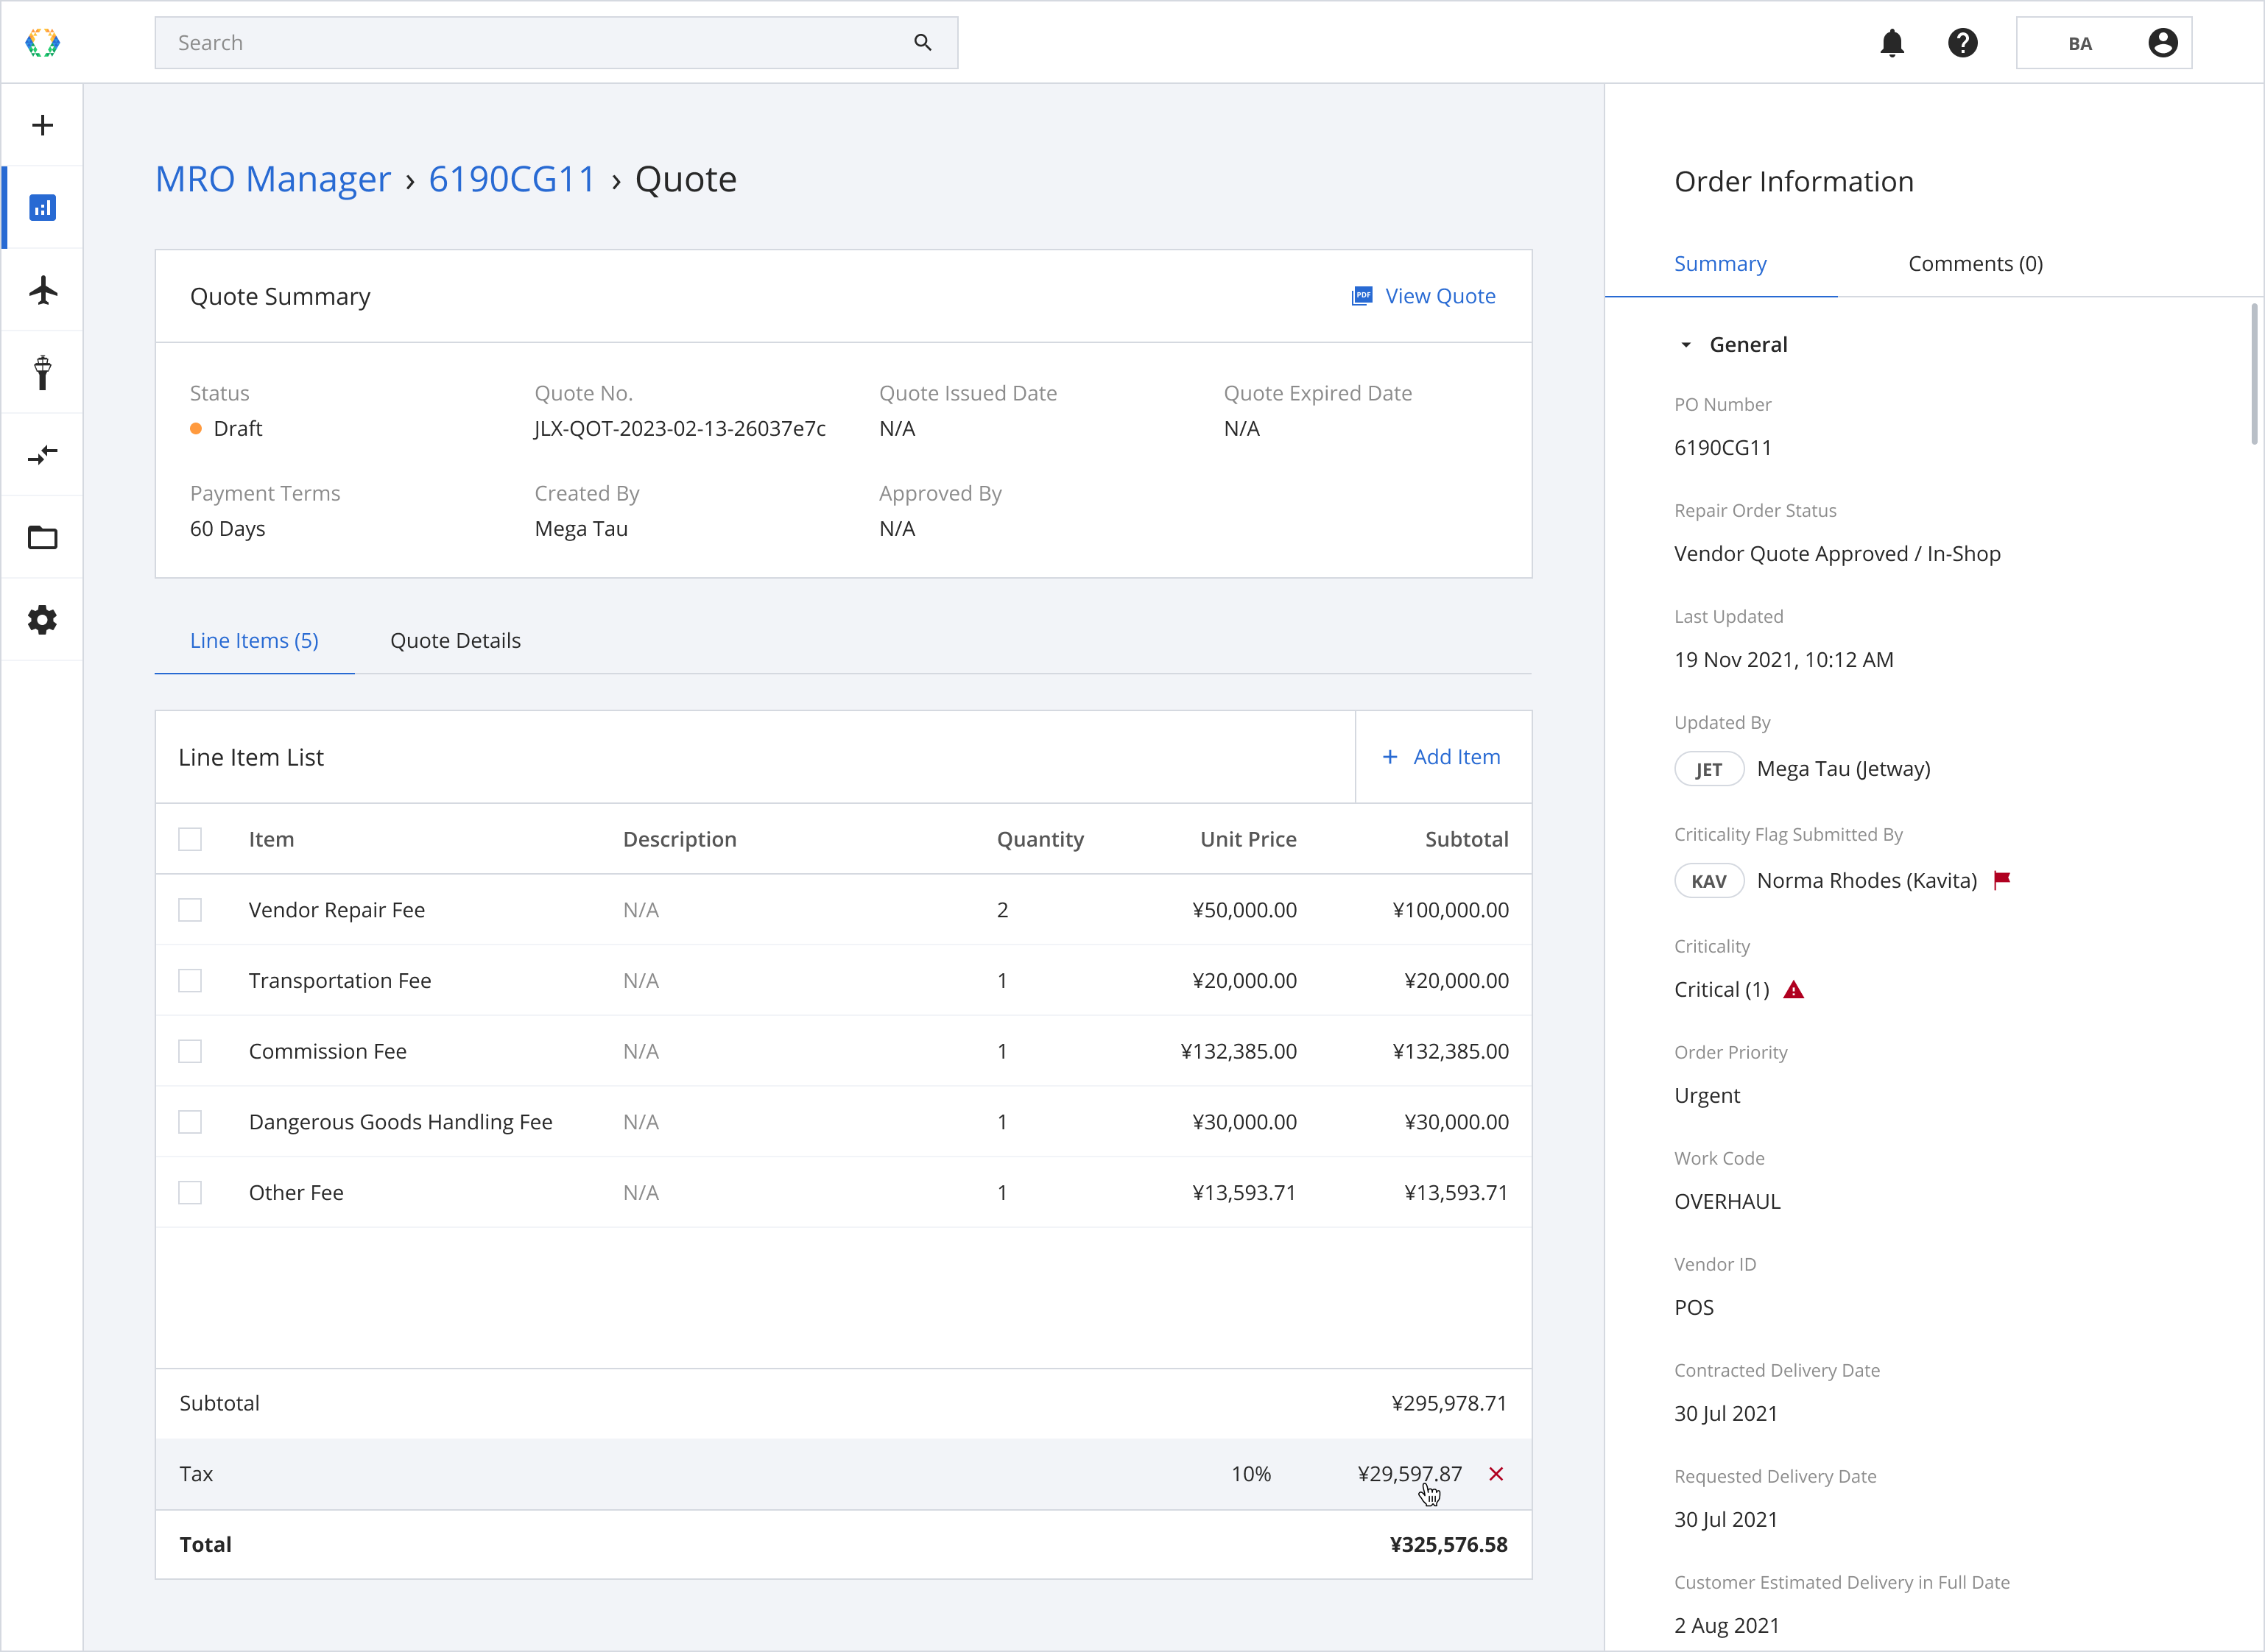This screenshot has height=1652, width=2265.
Task: Toggle the select-all checkbox in table header
Action: pyautogui.click(x=190, y=839)
